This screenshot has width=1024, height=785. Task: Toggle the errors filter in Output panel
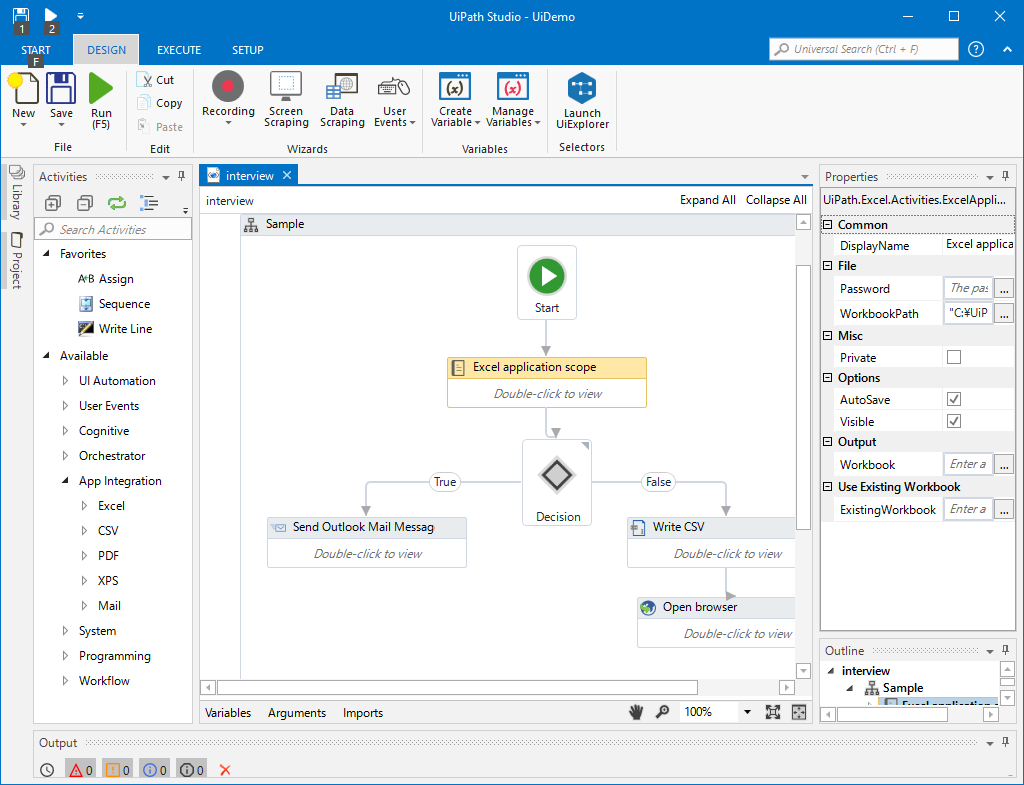coord(80,770)
